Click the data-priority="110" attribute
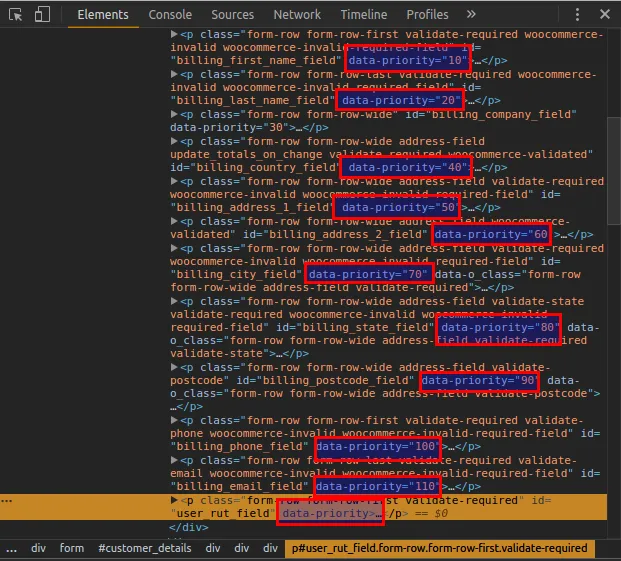Viewport: 621px width, 561px height. tap(378, 486)
